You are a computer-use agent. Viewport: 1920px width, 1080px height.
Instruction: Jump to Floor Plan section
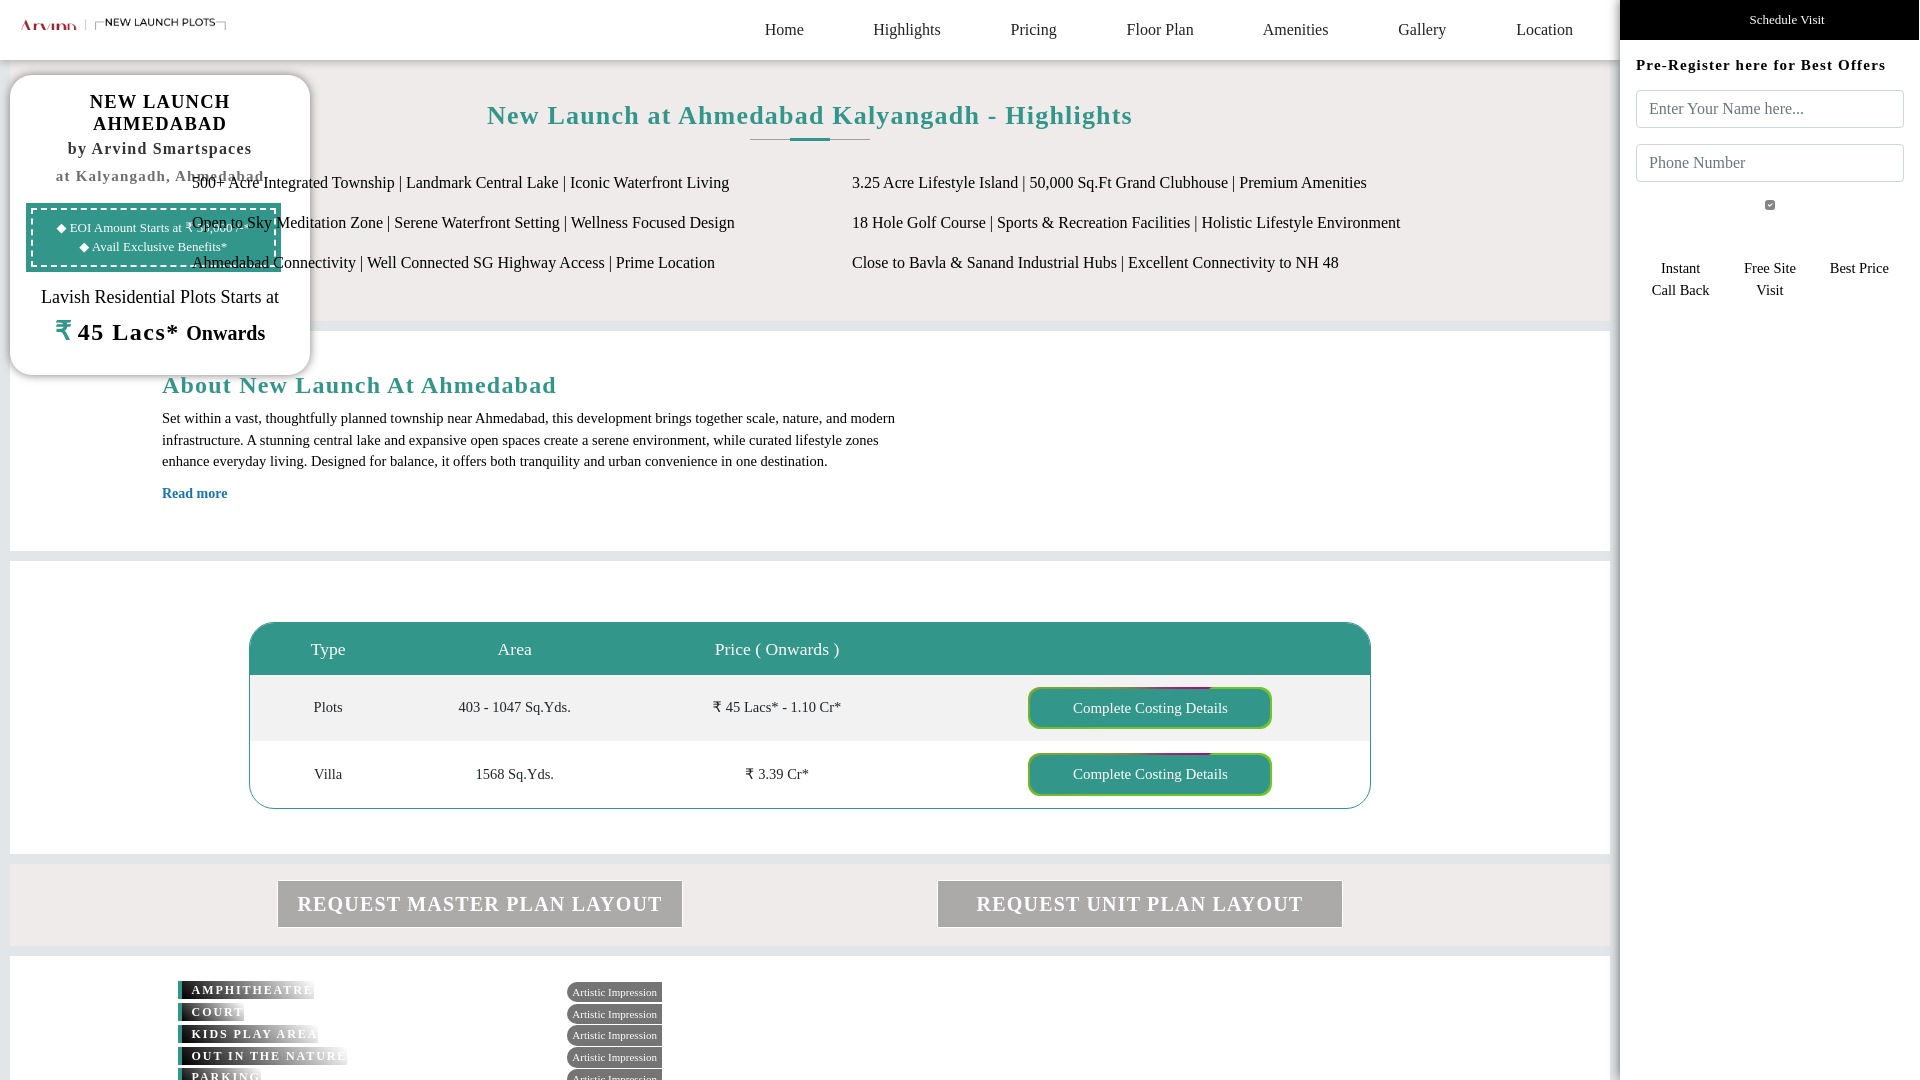[x=1159, y=30]
